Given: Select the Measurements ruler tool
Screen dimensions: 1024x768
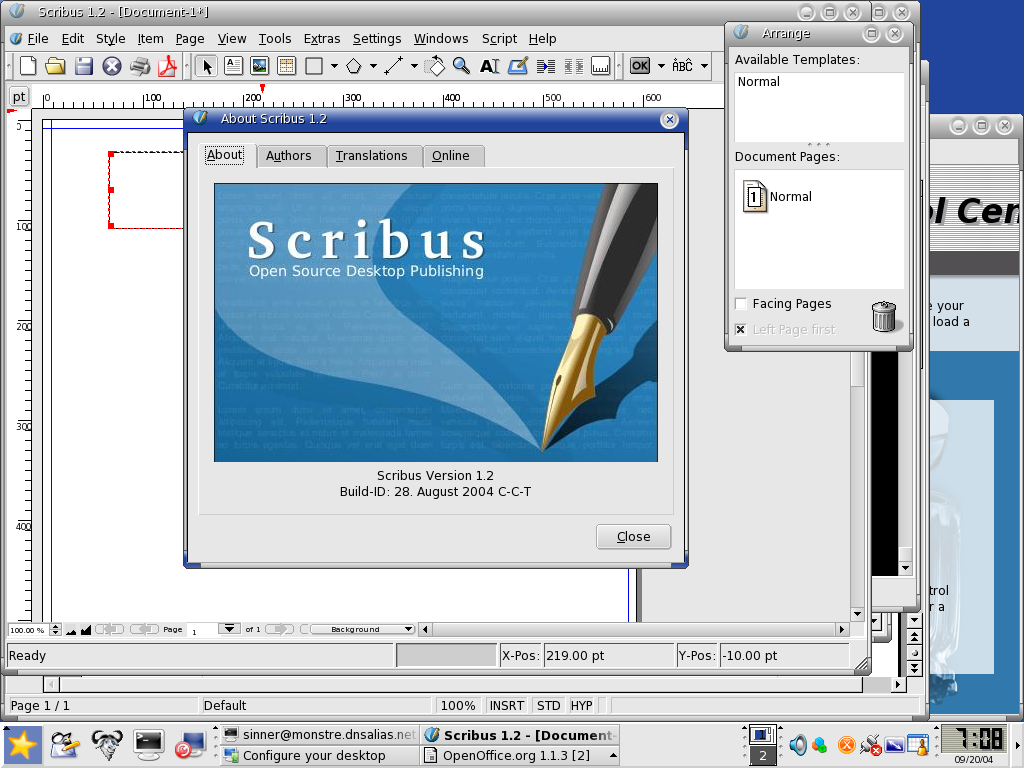Looking at the screenshot, I should coord(600,66).
